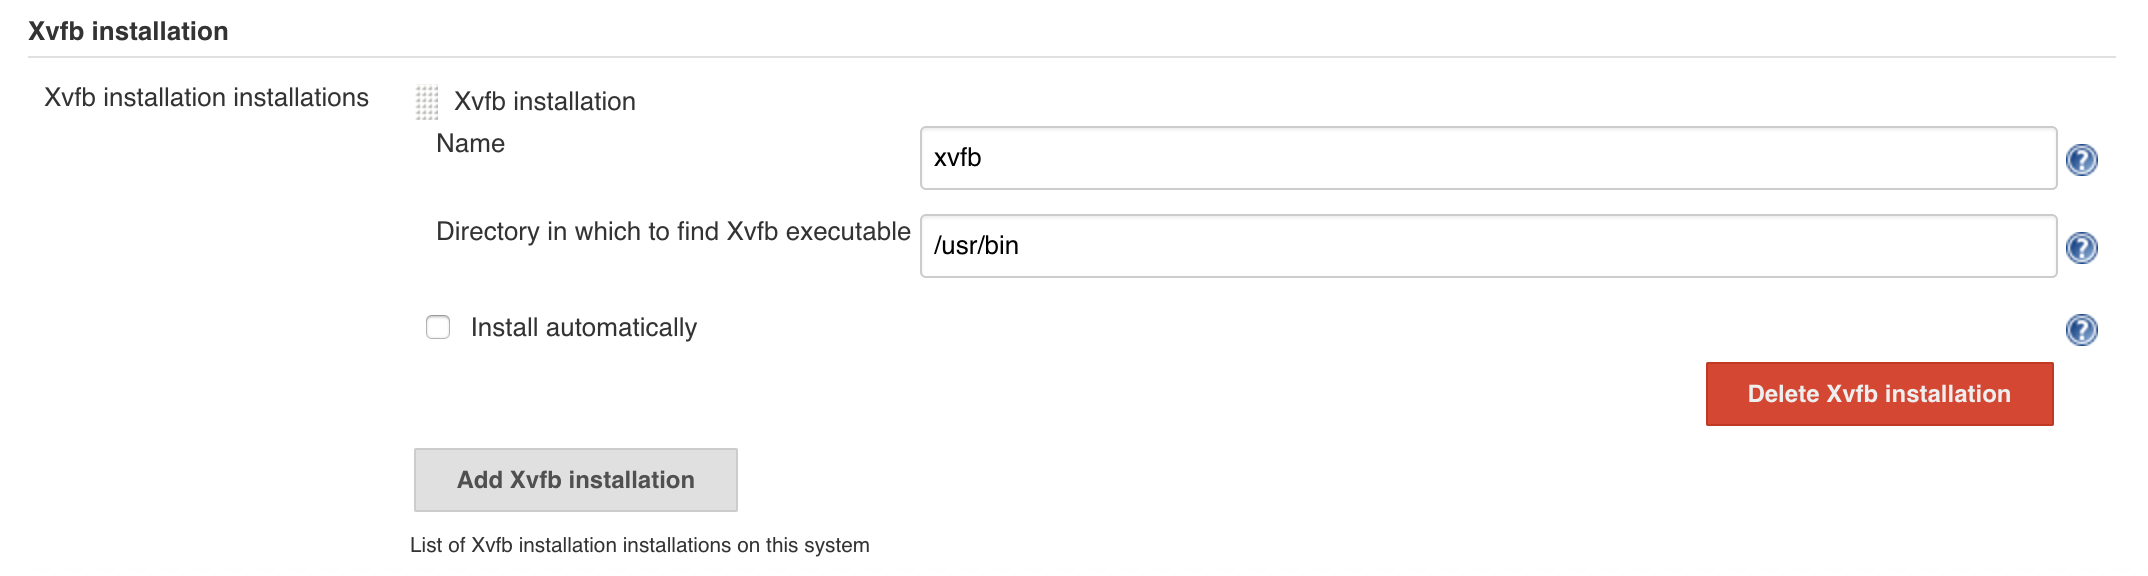Click empty right end of Name field

coord(1980,158)
